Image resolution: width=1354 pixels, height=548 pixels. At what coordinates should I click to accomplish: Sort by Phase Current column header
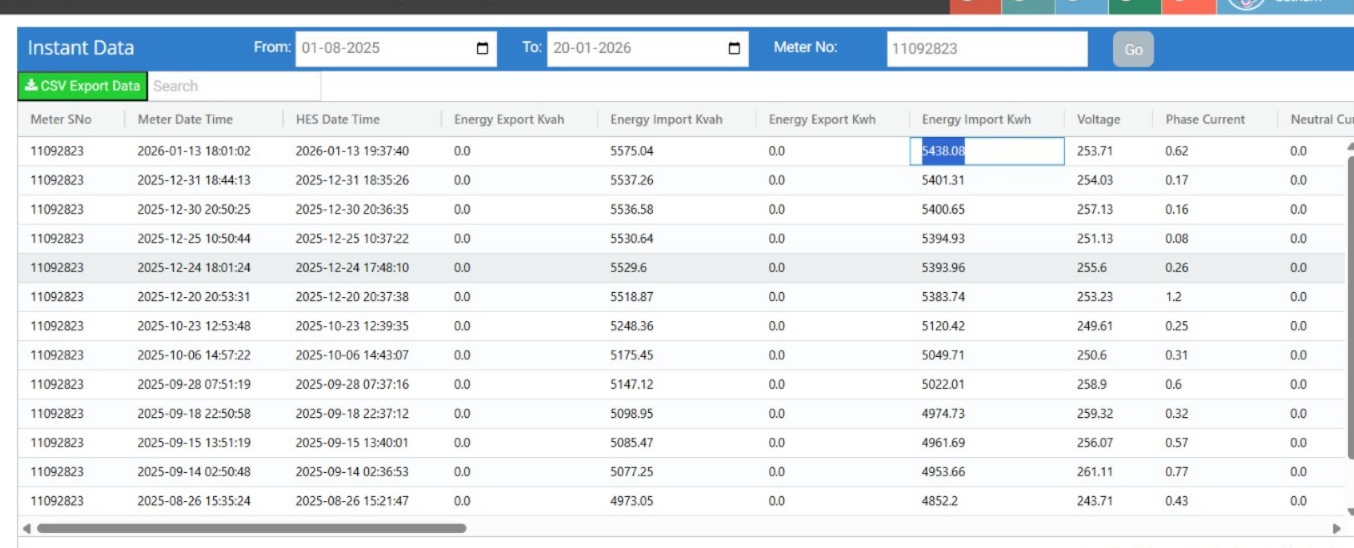click(1205, 119)
